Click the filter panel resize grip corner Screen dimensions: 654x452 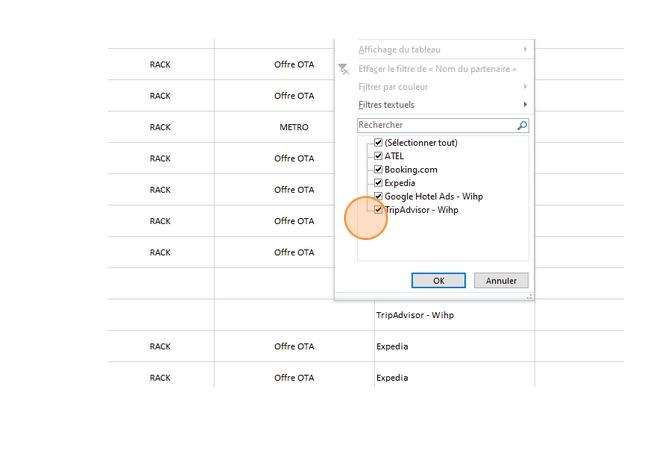click(x=529, y=296)
